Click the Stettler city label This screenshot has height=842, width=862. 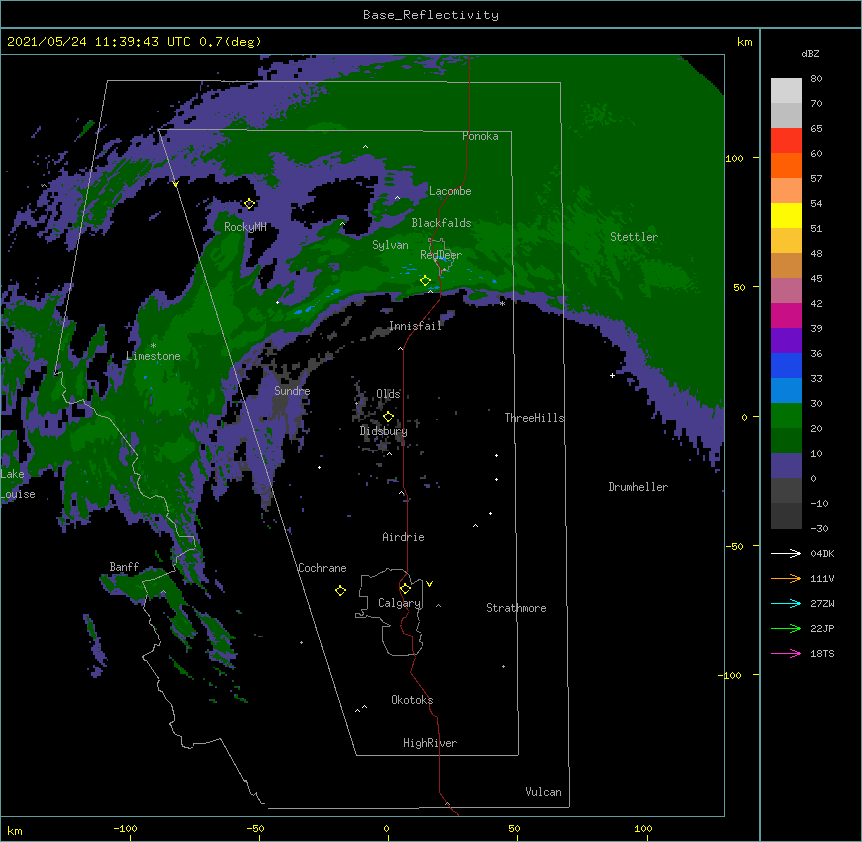(634, 237)
